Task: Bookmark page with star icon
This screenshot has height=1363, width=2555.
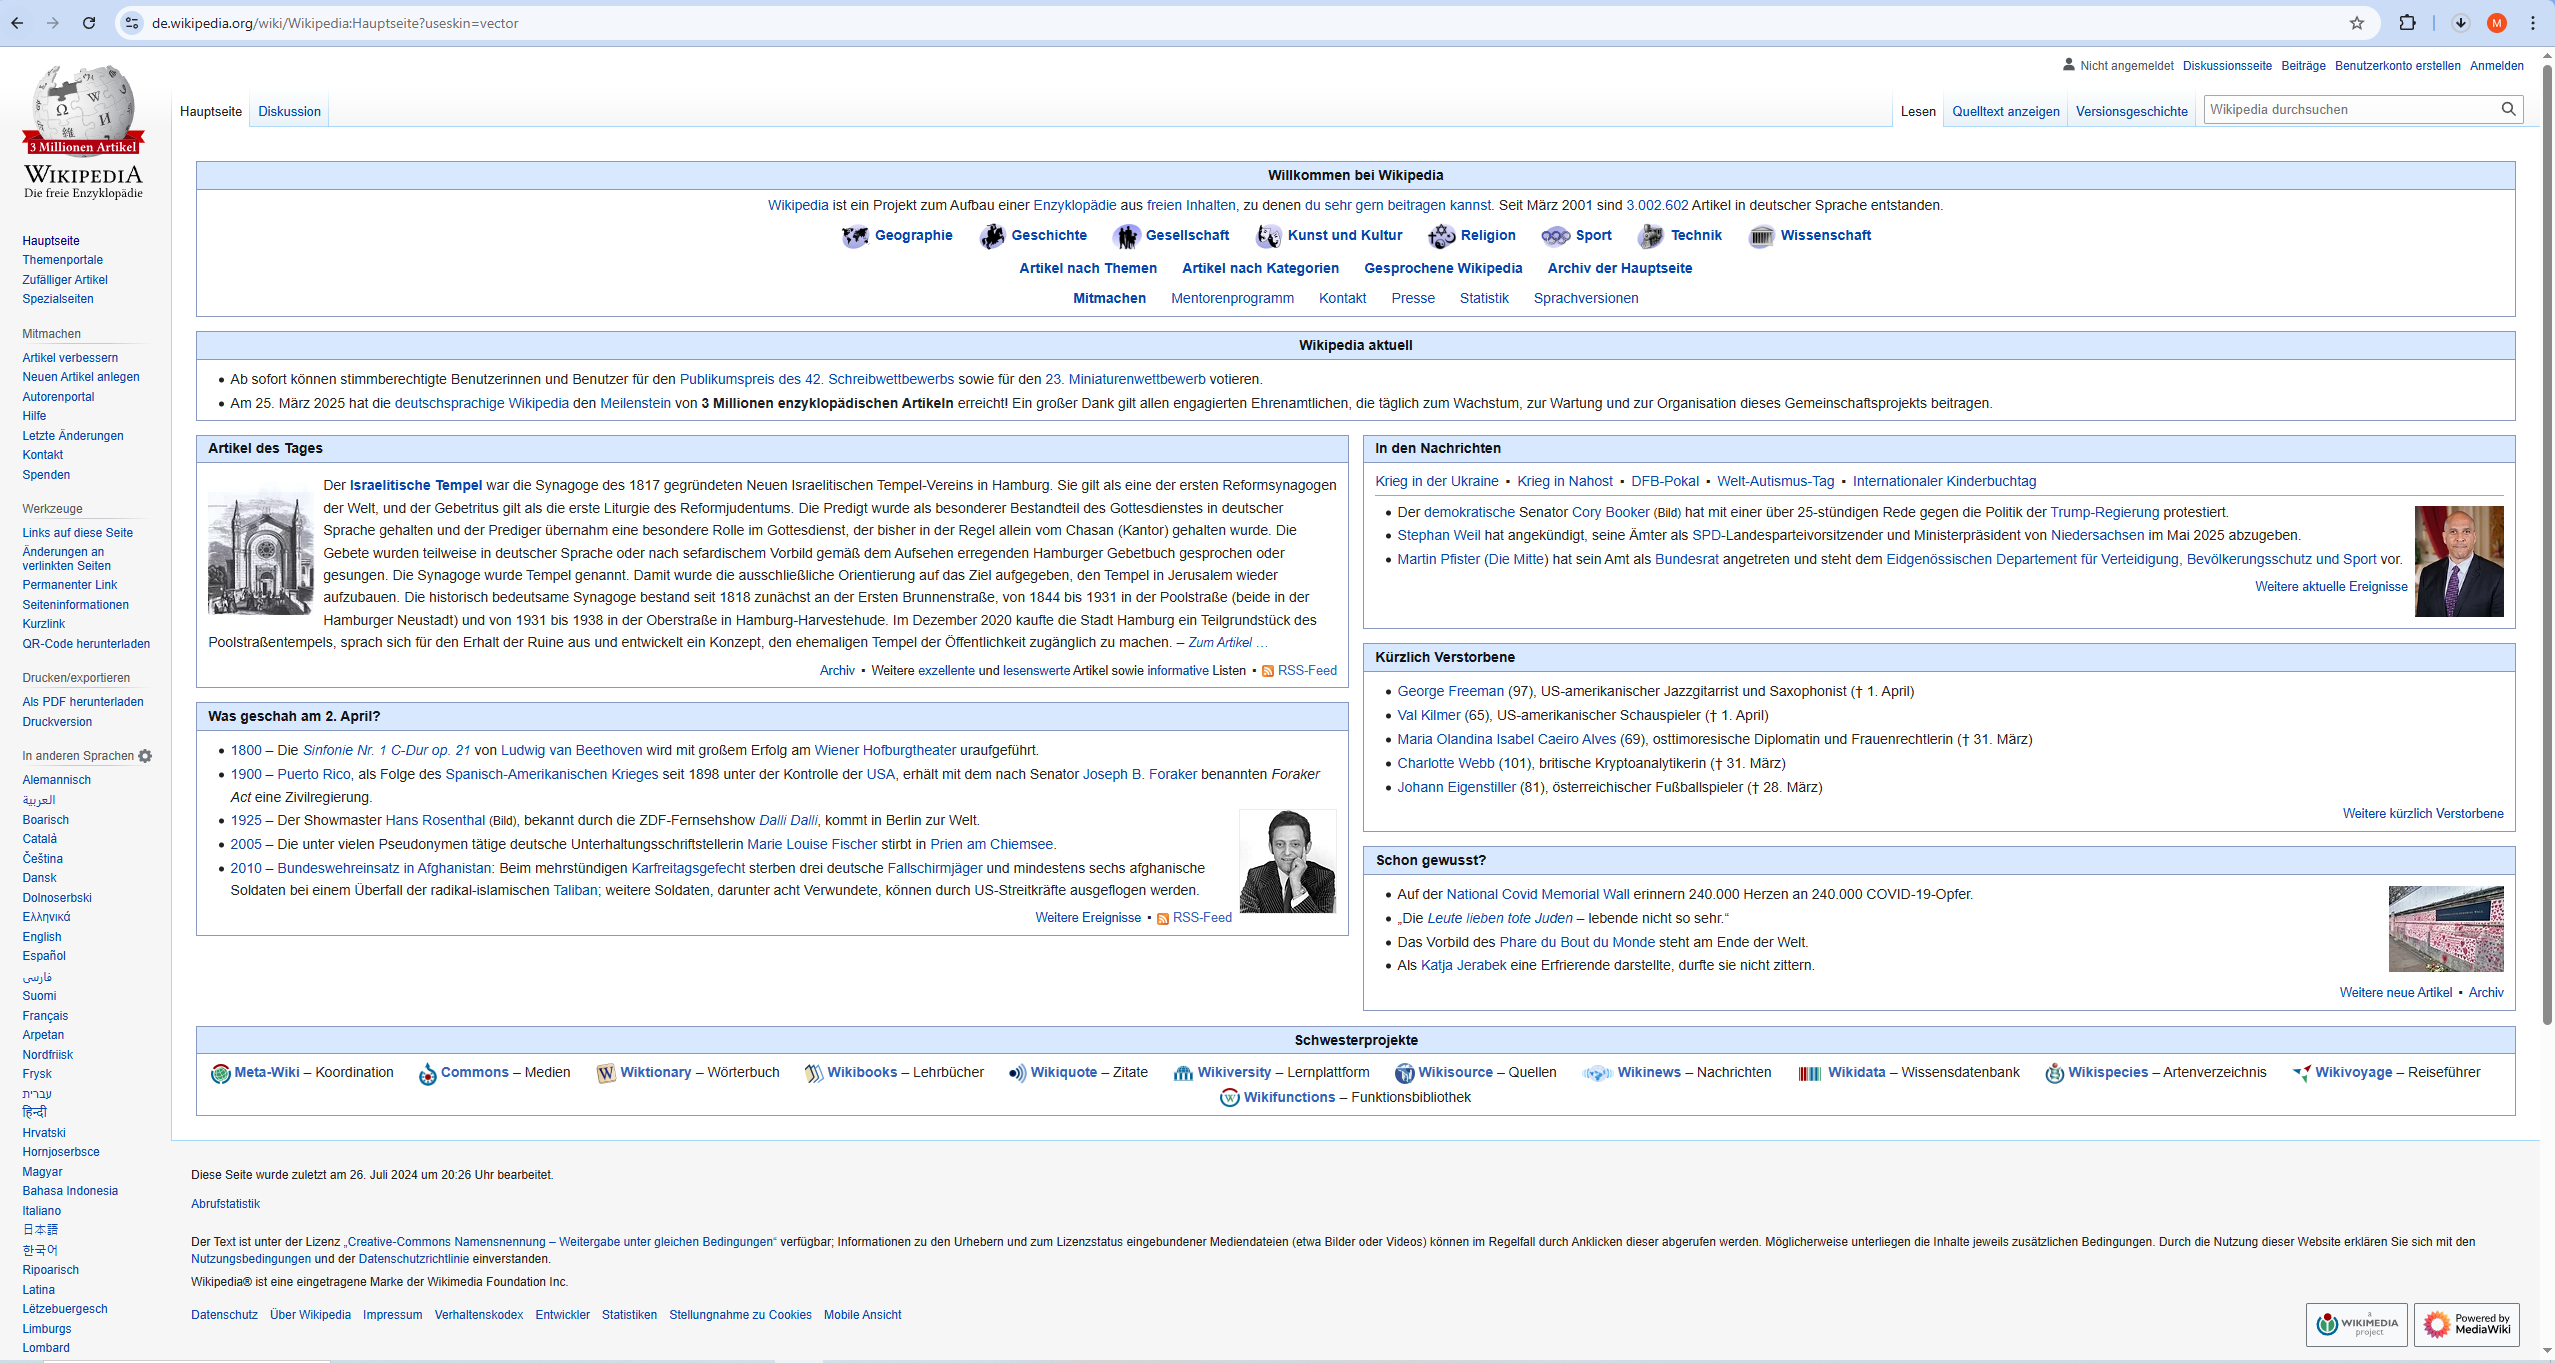Action: click(2357, 23)
